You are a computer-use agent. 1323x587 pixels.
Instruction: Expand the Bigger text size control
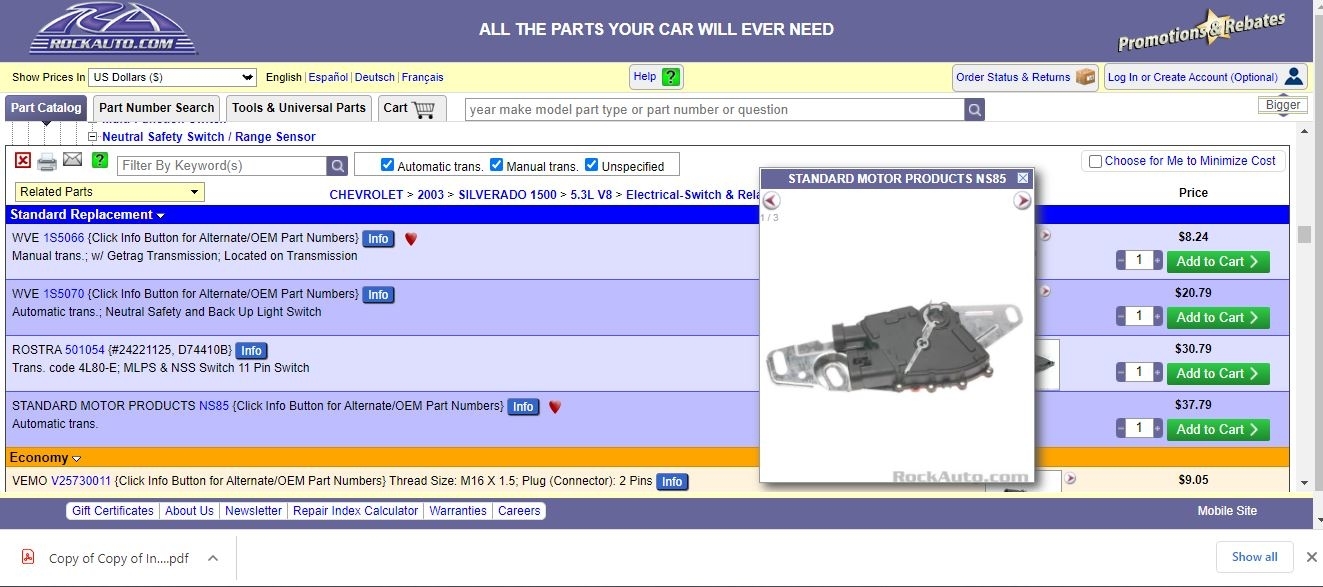pos(1283,105)
